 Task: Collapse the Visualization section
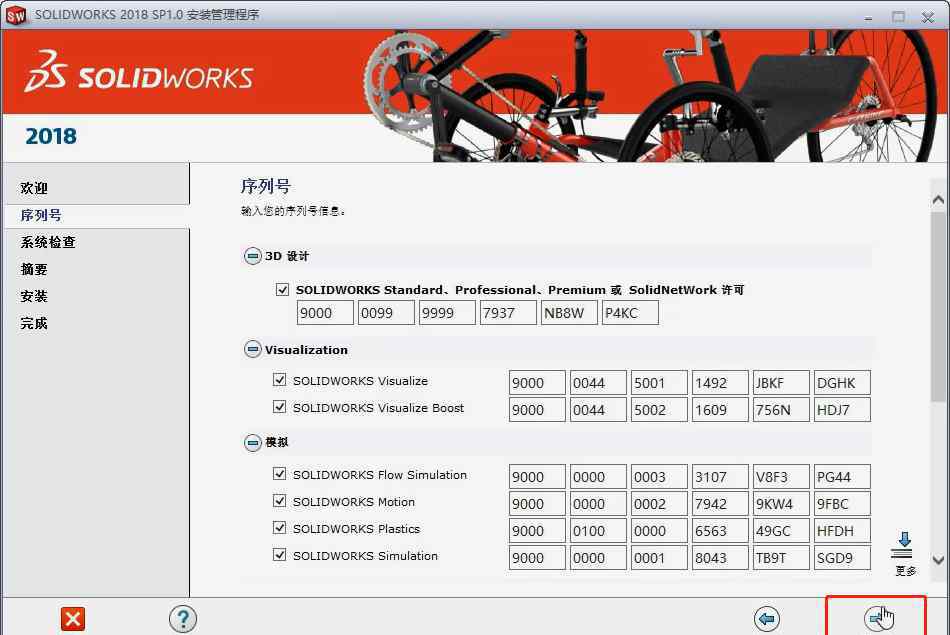click(252, 350)
